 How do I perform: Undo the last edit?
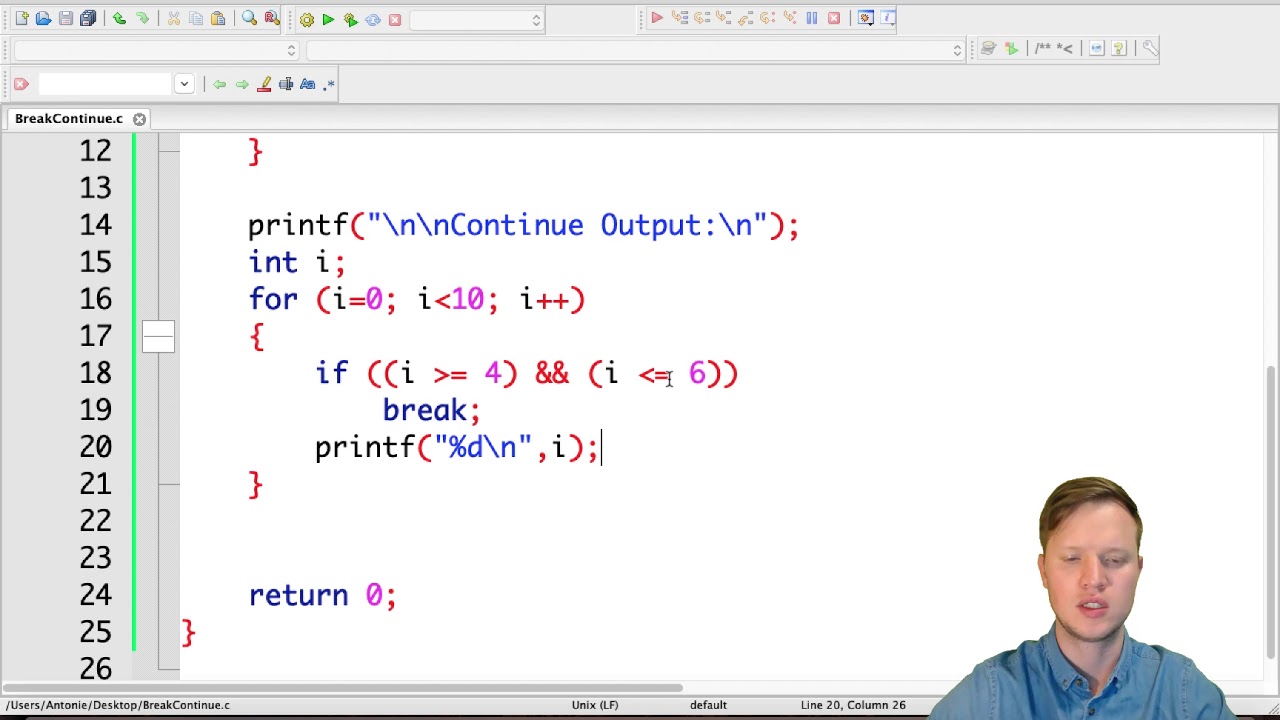(120, 19)
